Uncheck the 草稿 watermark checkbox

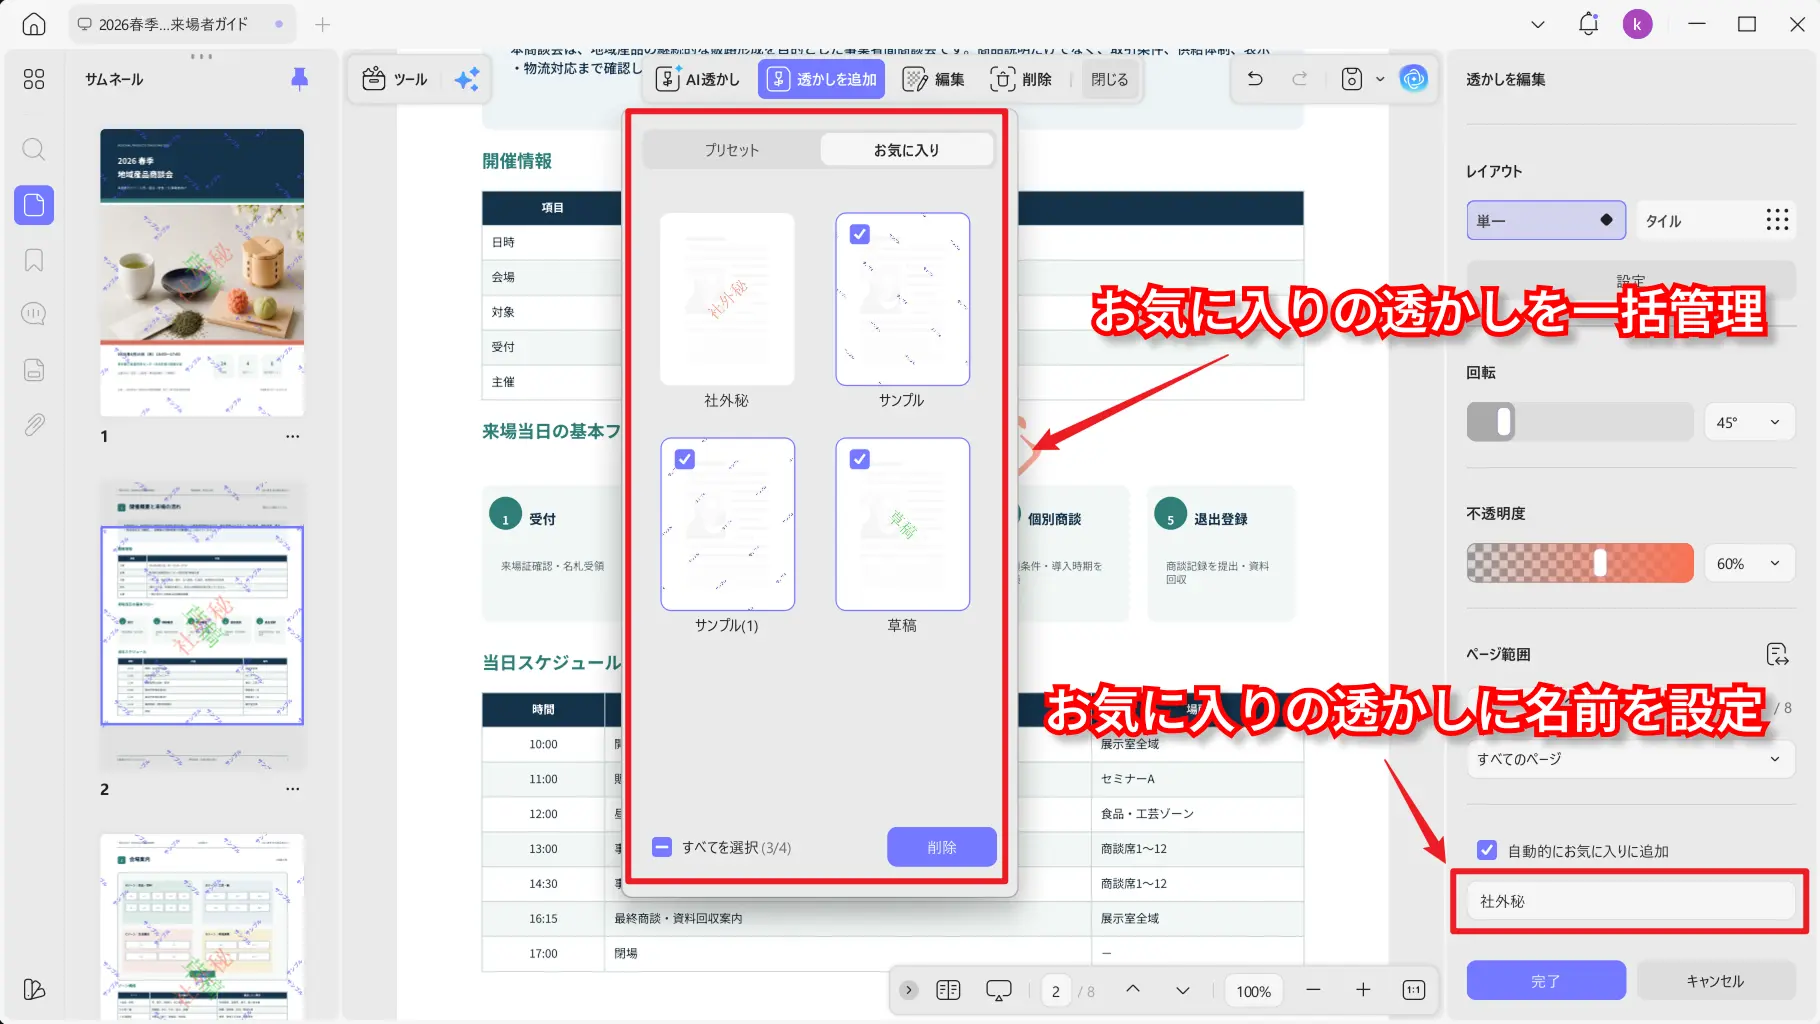click(x=860, y=459)
